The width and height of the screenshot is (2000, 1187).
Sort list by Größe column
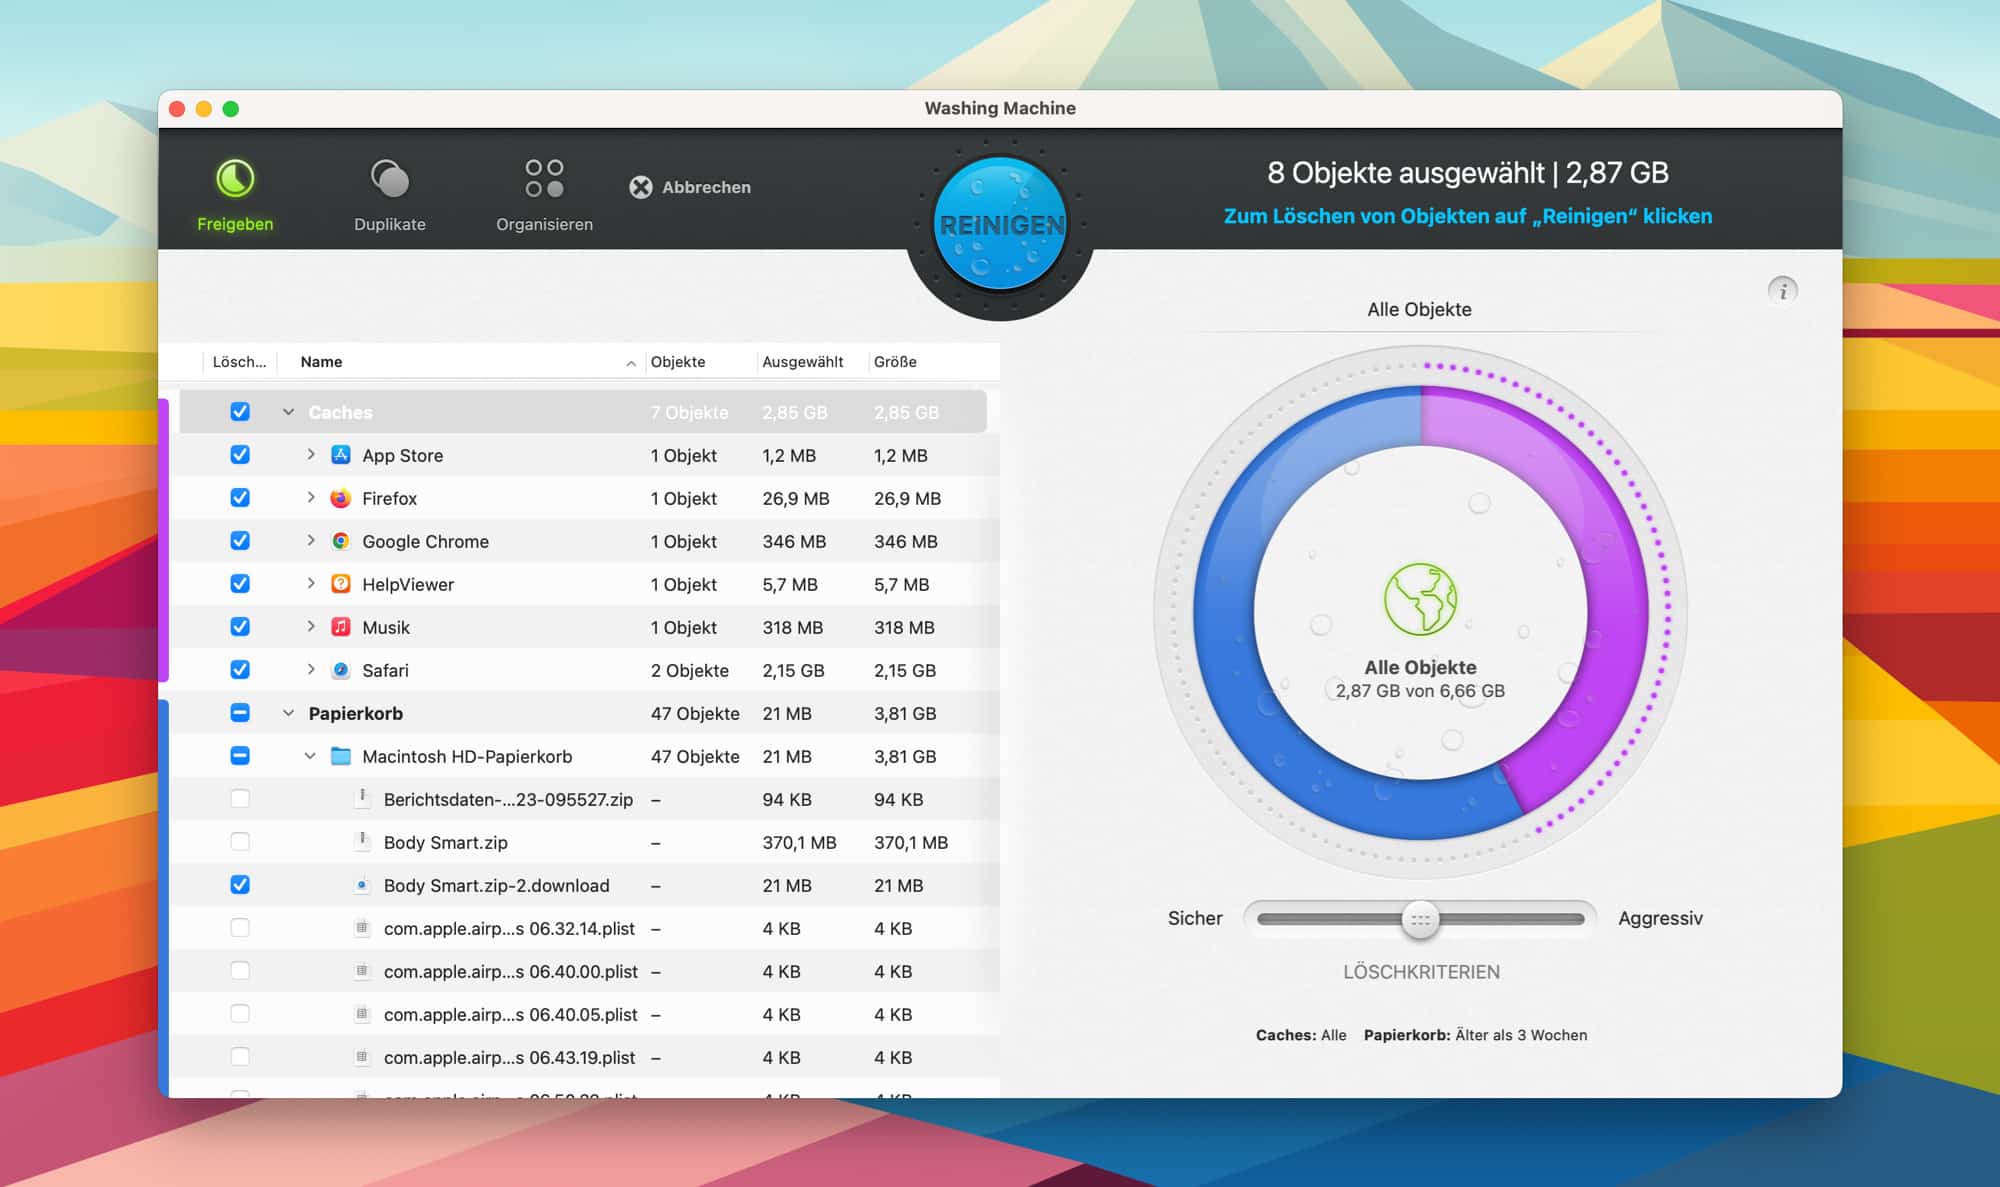[895, 362]
